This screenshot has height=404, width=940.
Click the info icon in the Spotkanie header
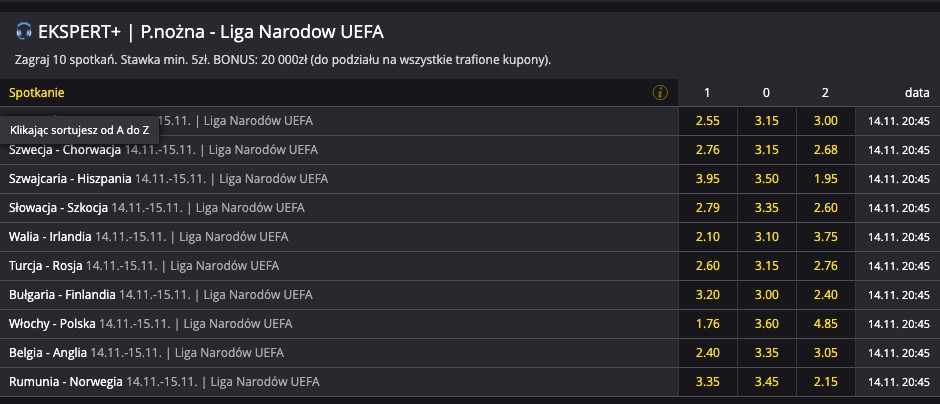(659, 93)
